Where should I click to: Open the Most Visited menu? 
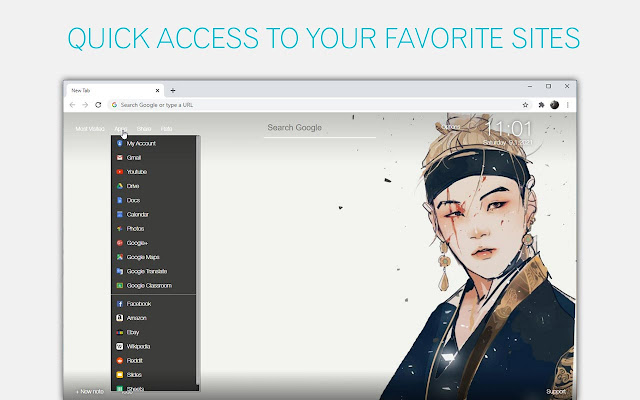(x=90, y=129)
